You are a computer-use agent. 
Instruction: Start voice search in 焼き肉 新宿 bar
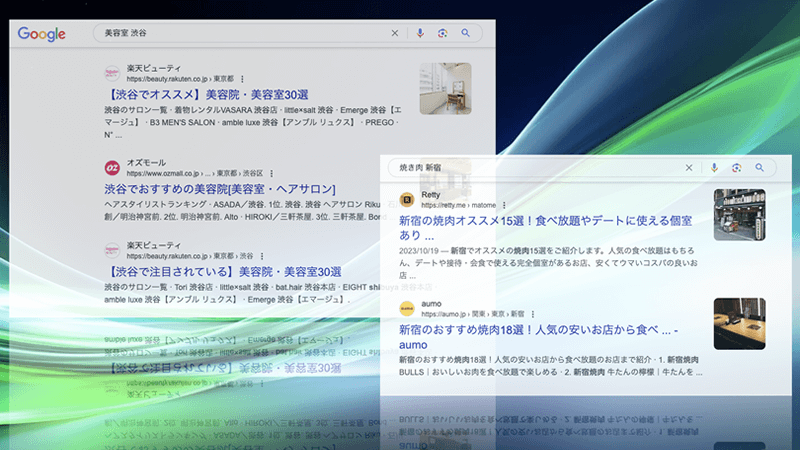pos(713,168)
